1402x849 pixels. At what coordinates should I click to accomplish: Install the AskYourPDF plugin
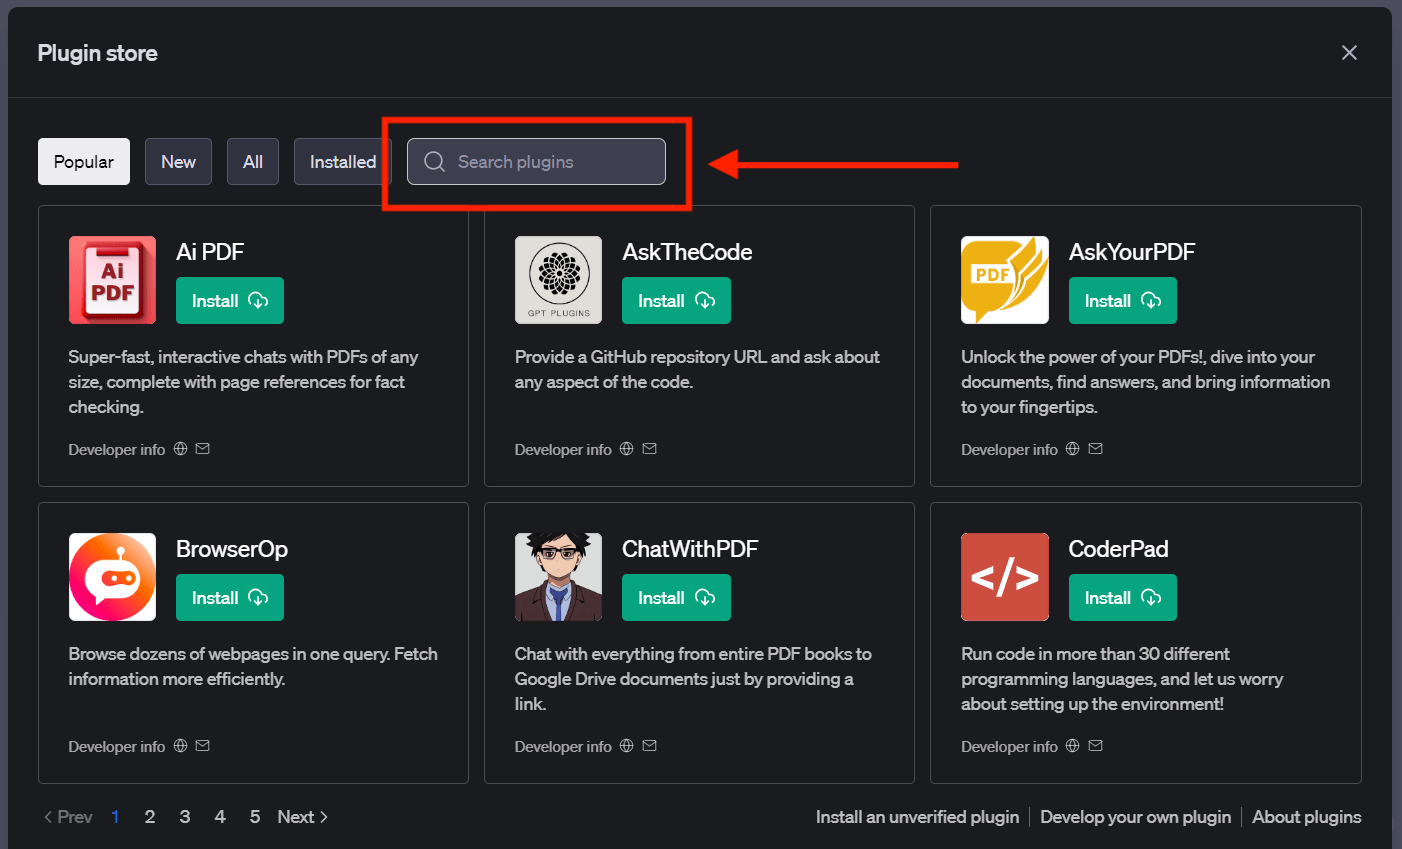(x=1123, y=301)
